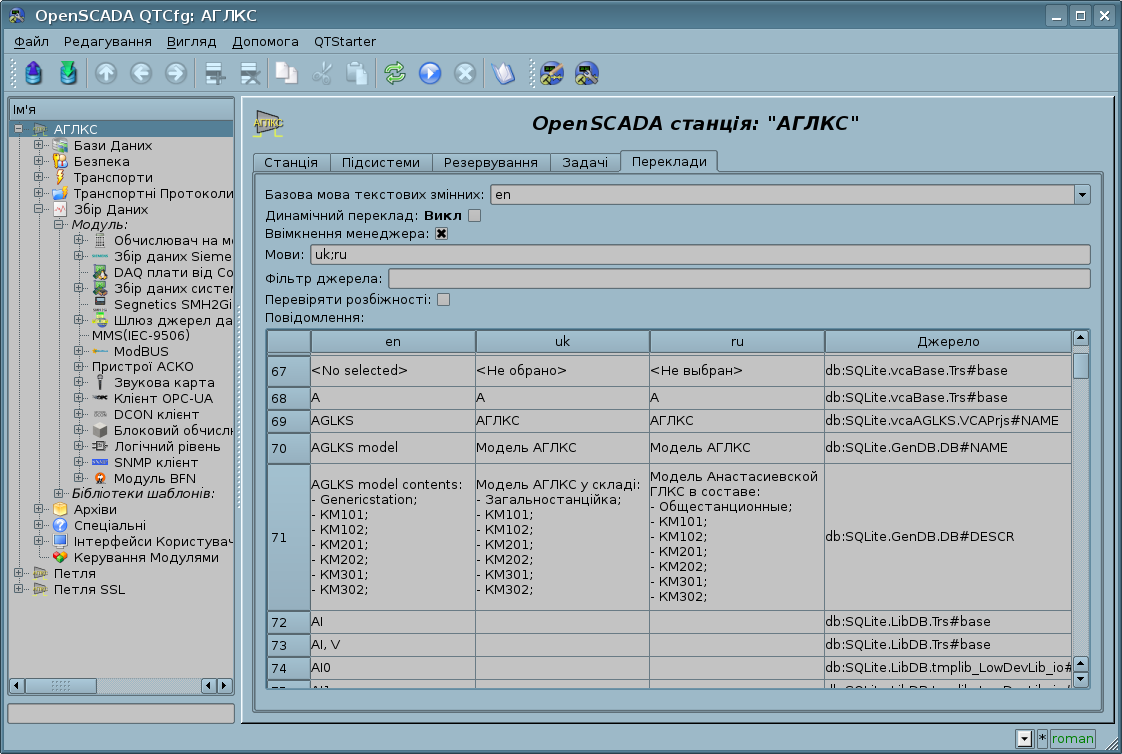Viewport: 1122px width, 754px height.
Task: Click the '<No selected>' table cell
Action: pyautogui.click(x=393, y=371)
